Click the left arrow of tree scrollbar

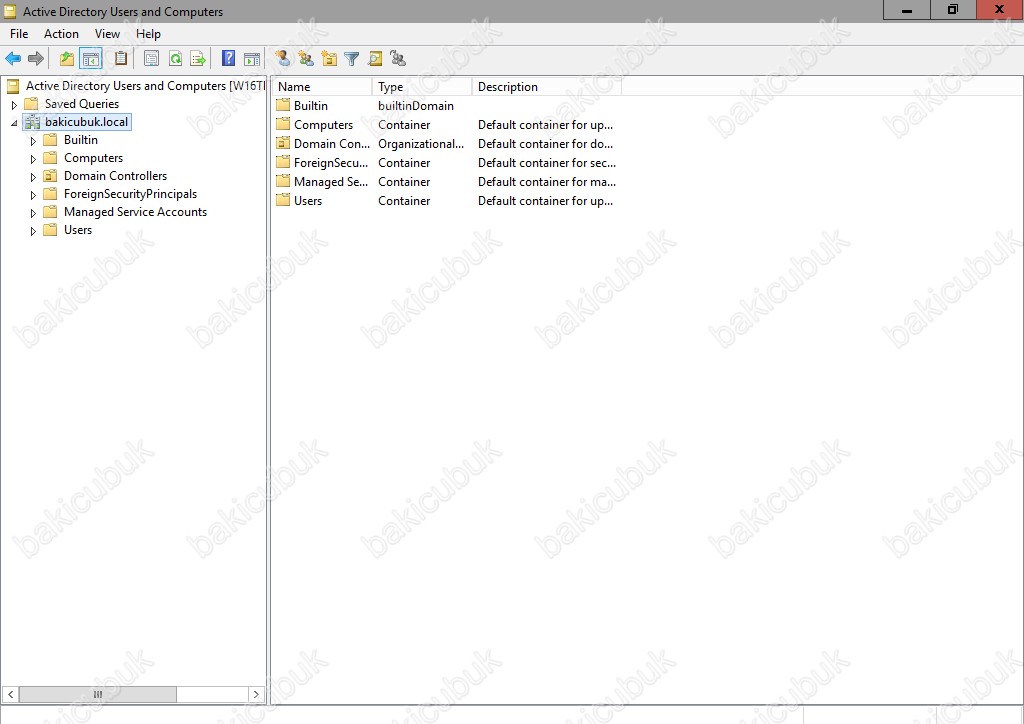(x=10, y=694)
